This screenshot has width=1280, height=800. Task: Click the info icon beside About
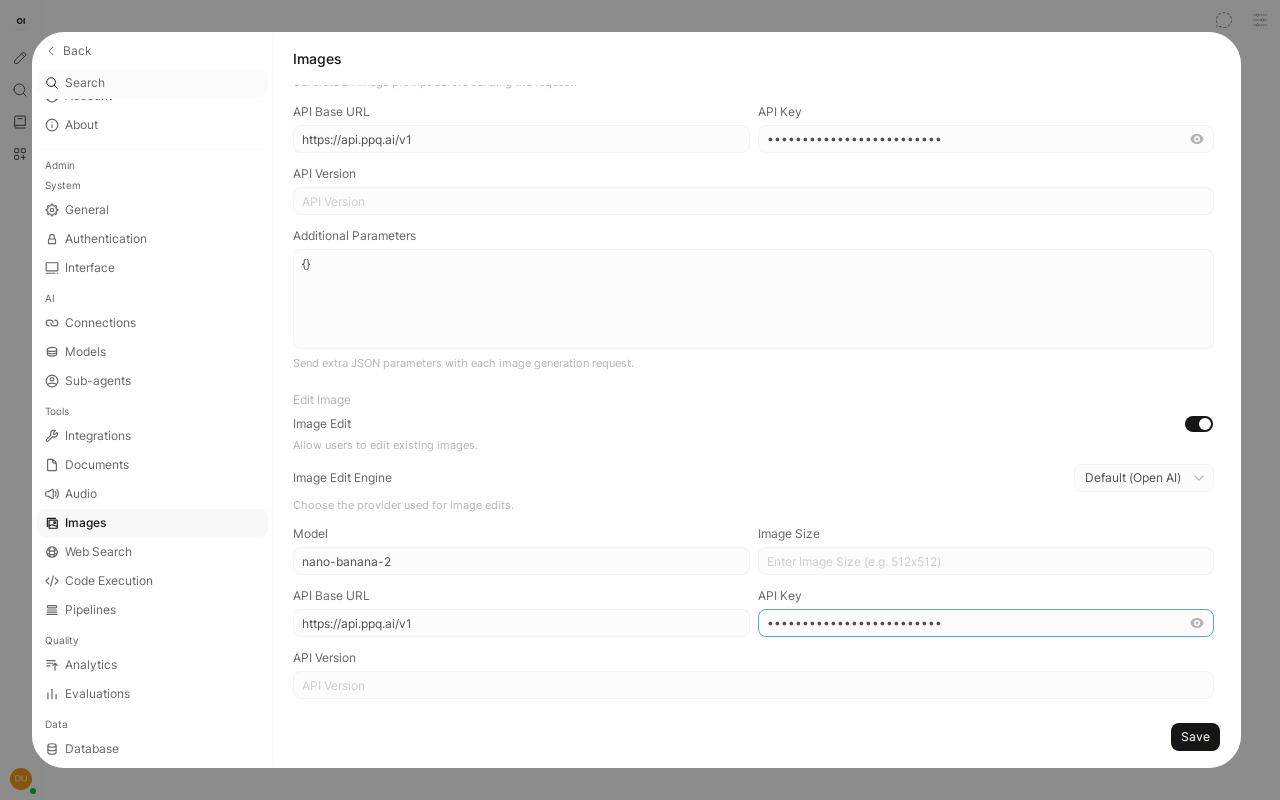(52, 125)
